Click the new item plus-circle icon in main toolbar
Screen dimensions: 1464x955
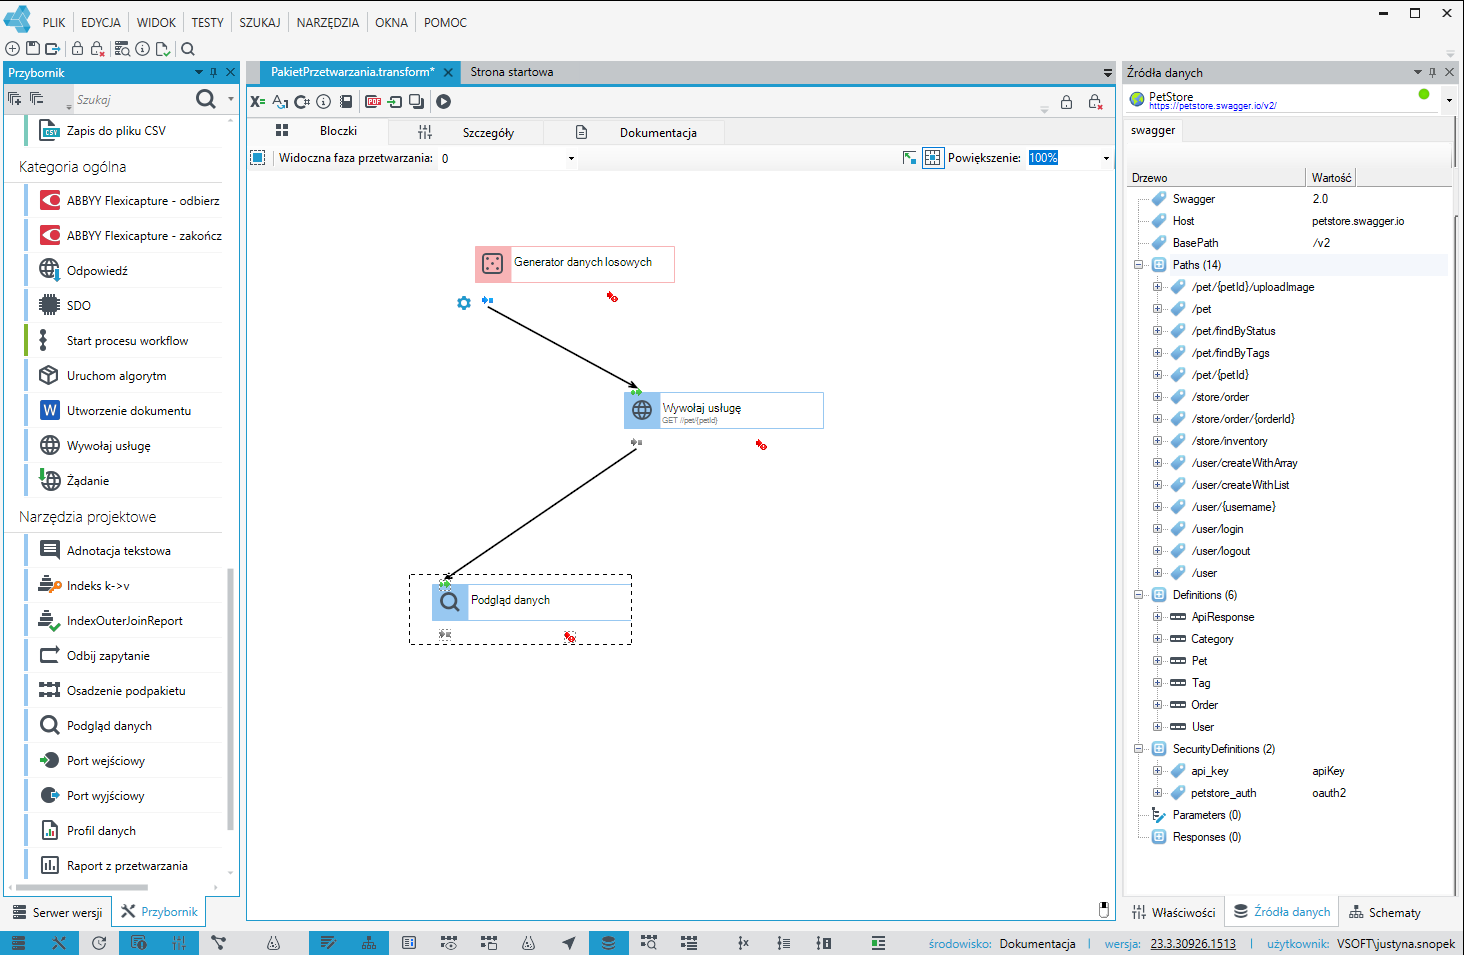[x=12, y=48]
